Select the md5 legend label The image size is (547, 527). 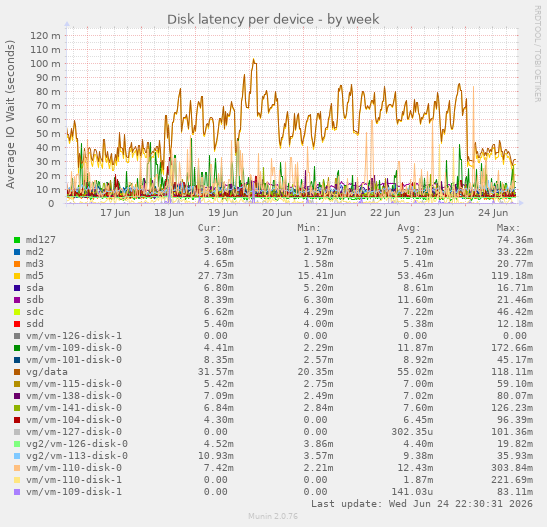click(x=35, y=276)
